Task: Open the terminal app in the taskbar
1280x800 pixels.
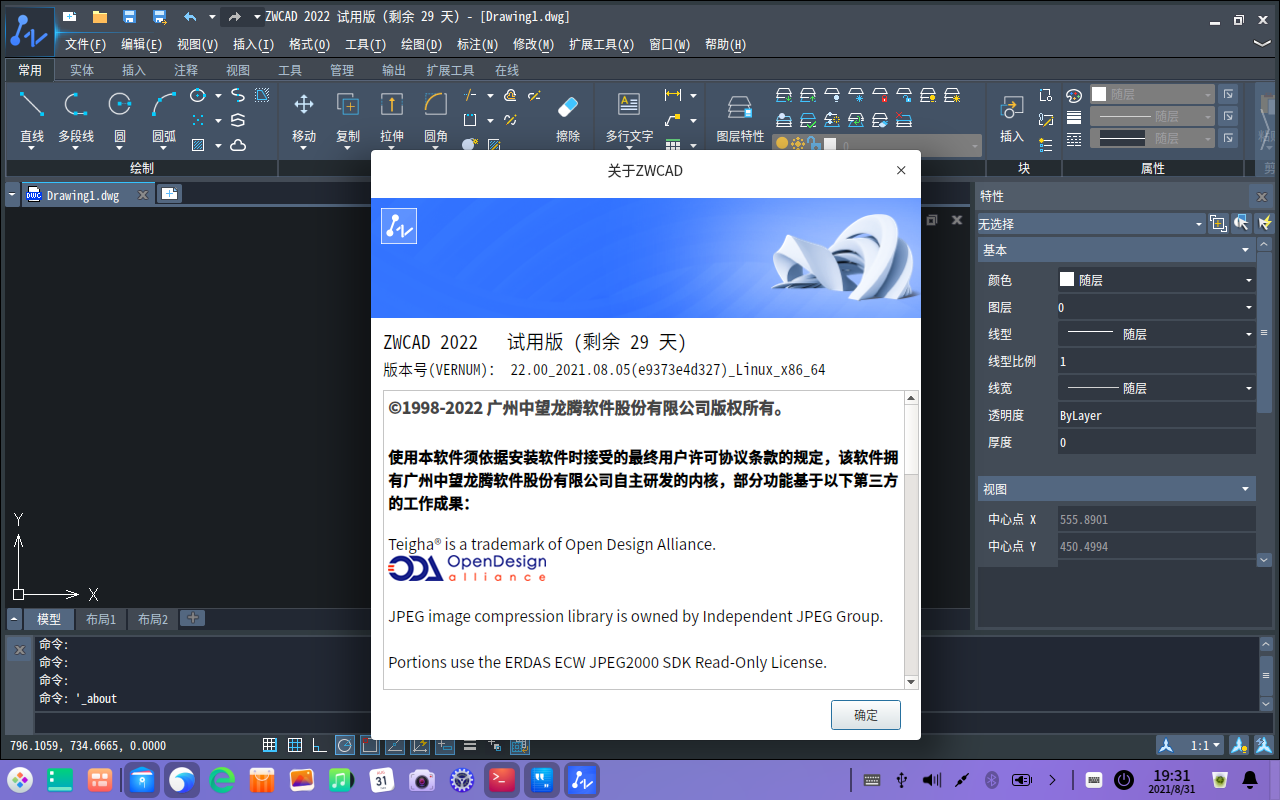Action: coord(502,779)
